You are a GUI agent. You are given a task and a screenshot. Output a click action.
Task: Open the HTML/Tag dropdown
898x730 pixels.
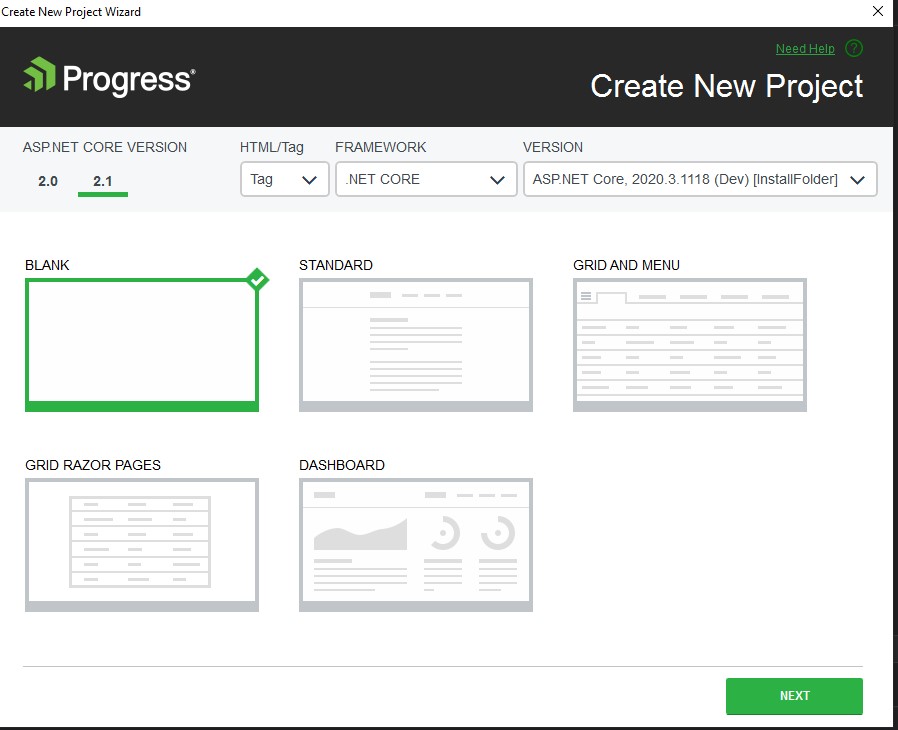(285, 179)
